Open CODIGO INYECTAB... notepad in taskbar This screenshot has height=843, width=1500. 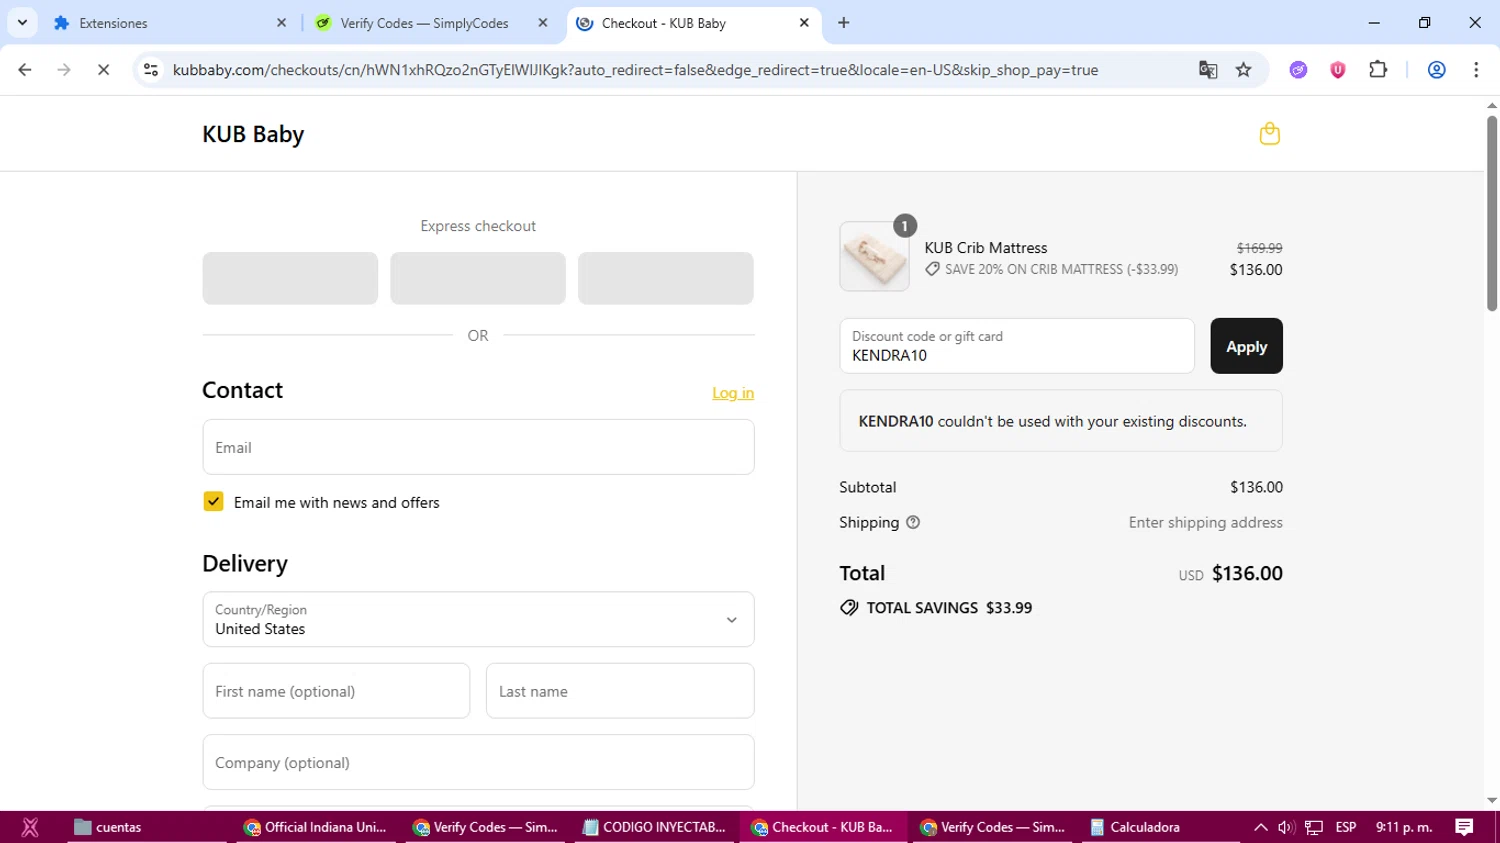tap(654, 827)
